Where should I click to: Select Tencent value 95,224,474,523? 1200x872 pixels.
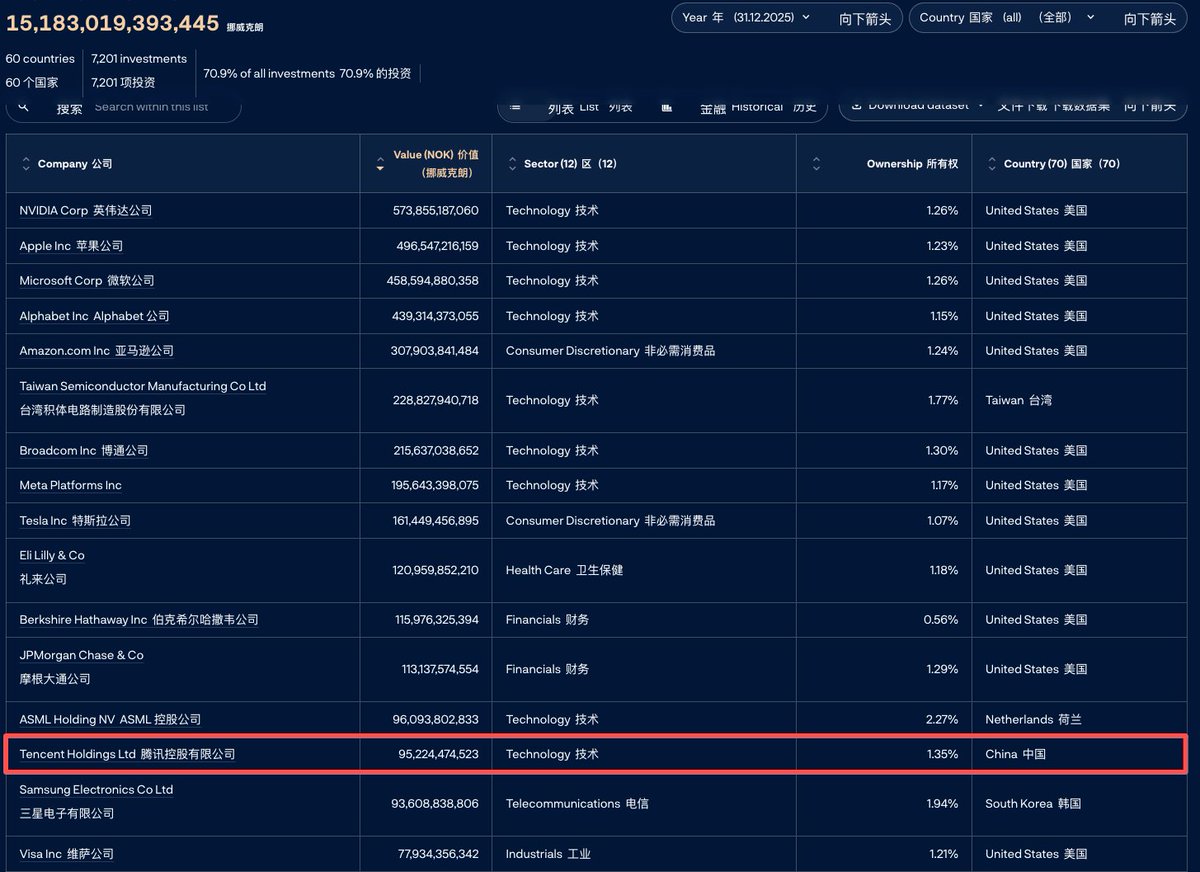click(438, 755)
